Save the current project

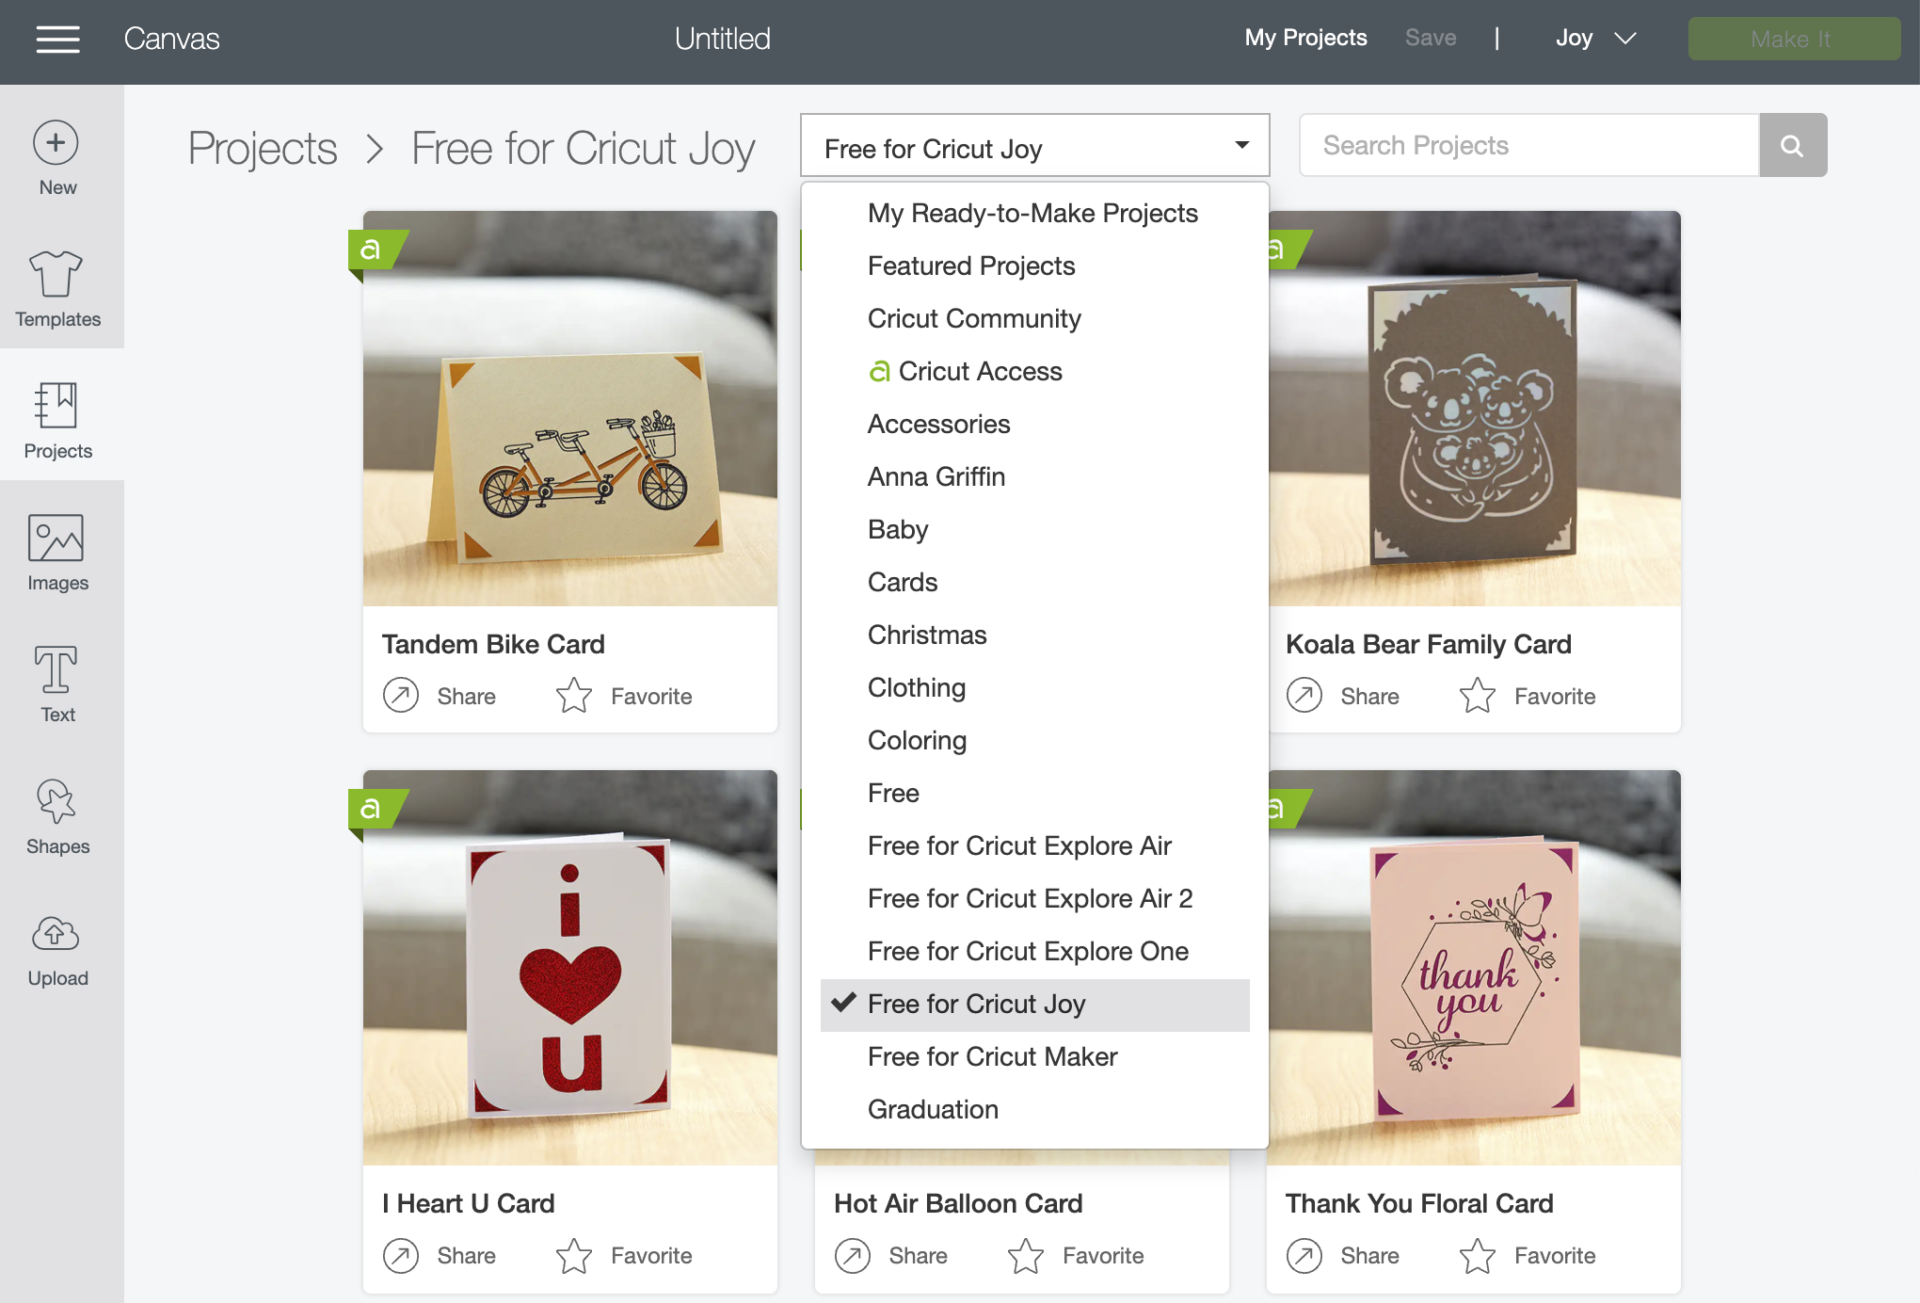(x=1429, y=36)
